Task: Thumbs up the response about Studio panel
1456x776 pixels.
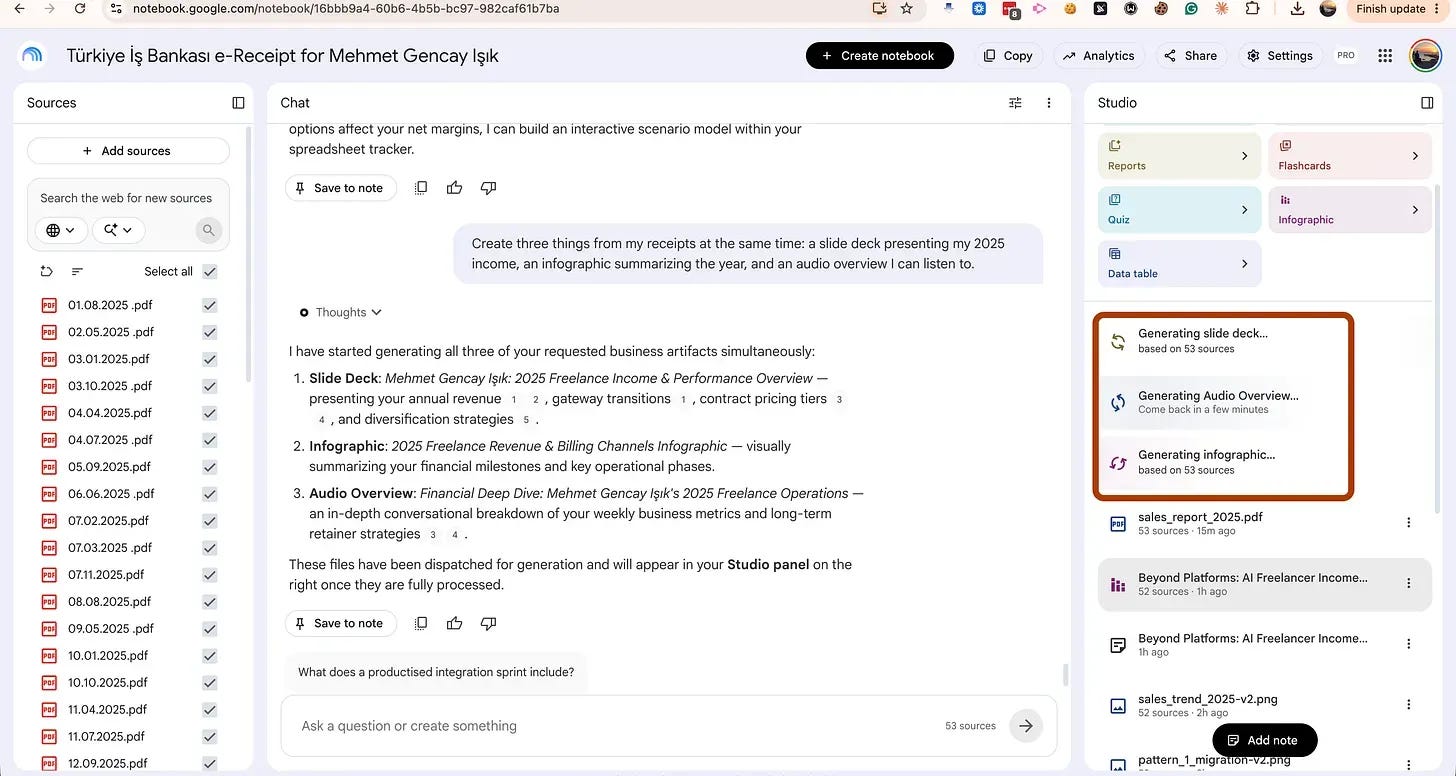Action: (455, 623)
